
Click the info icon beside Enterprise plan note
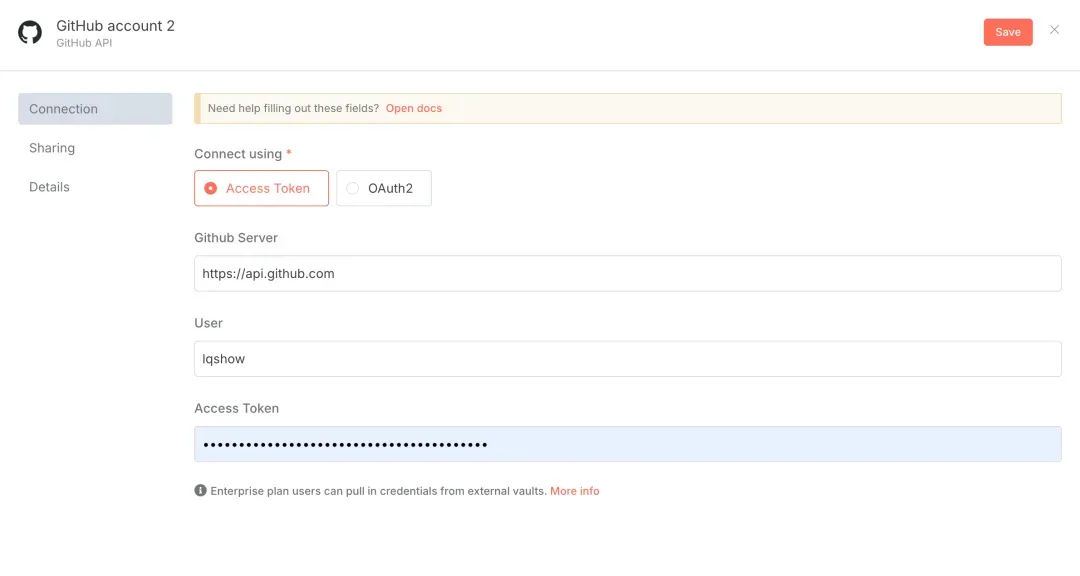pos(200,491)
